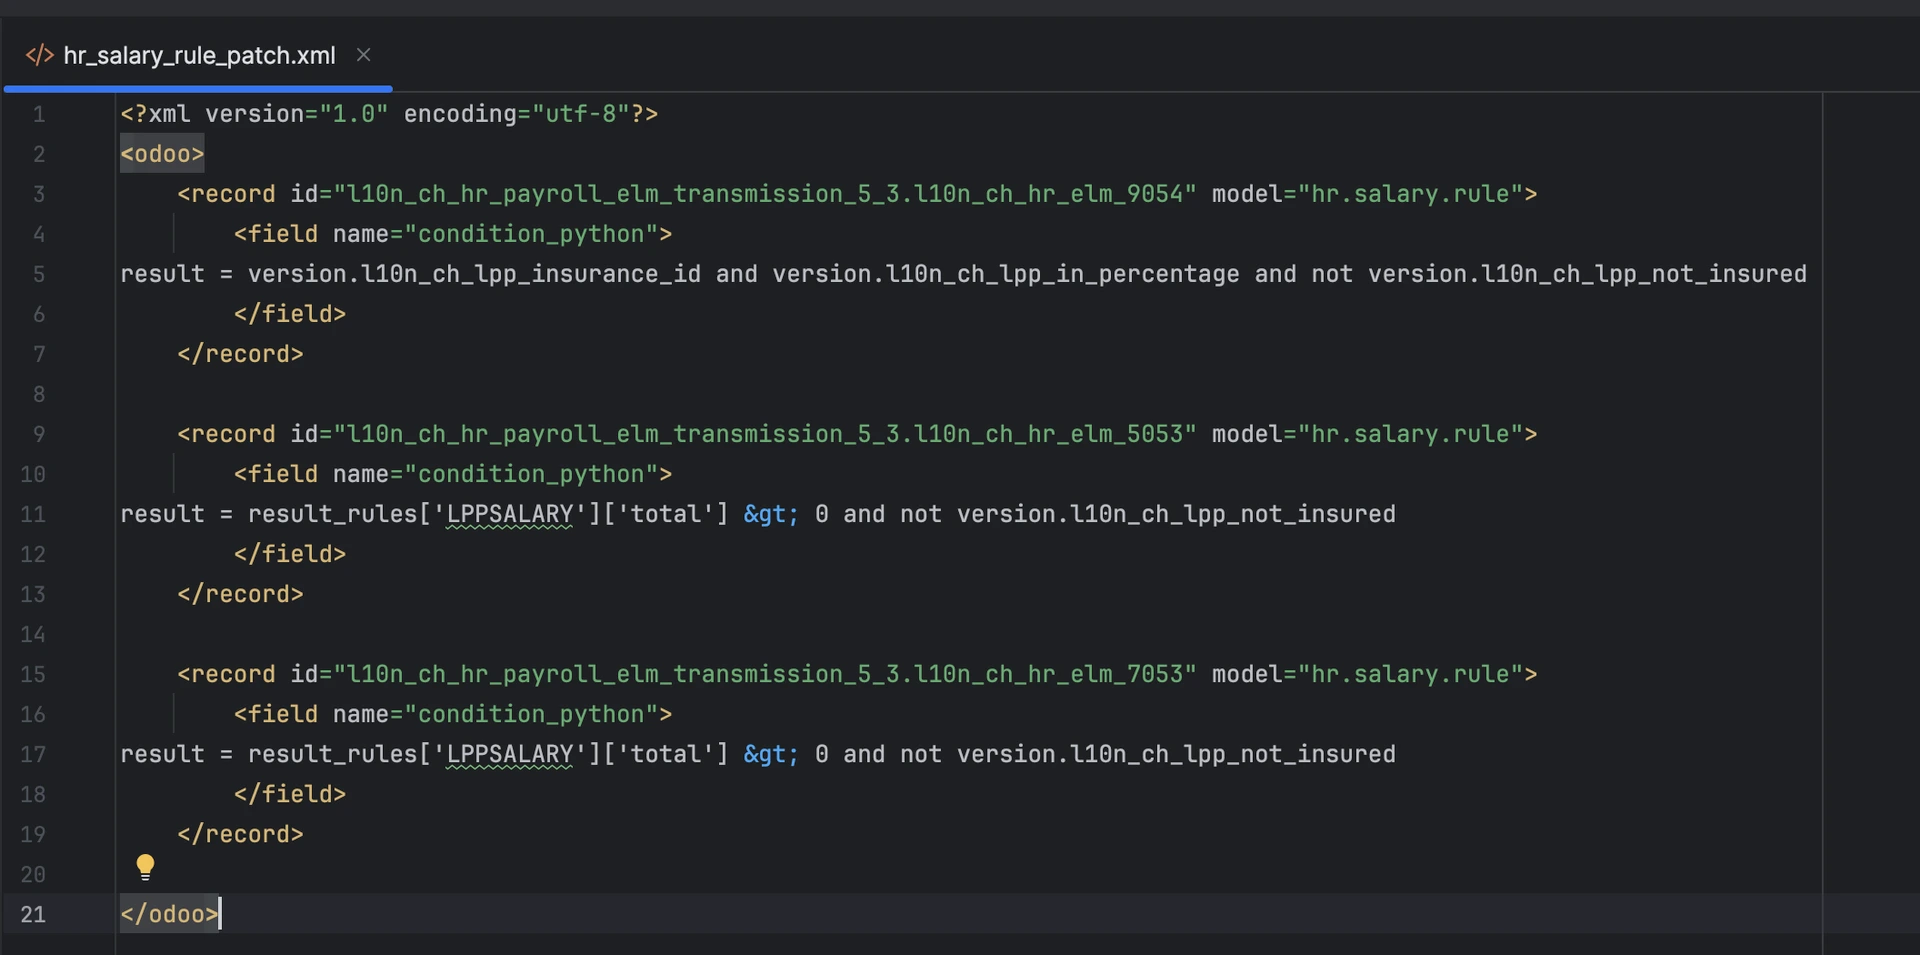Click the condition_python field tag on line 10
Screen dimensions: 1920x955
(453, 474)
